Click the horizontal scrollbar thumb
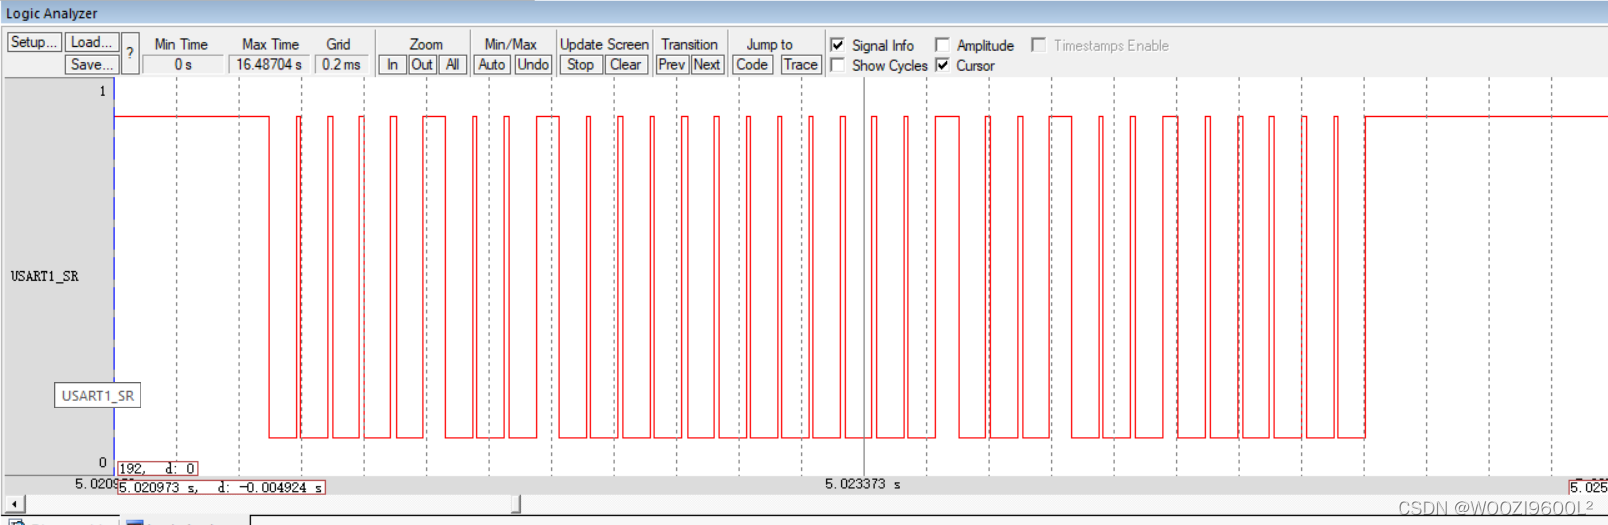 (x=516, y=504)
